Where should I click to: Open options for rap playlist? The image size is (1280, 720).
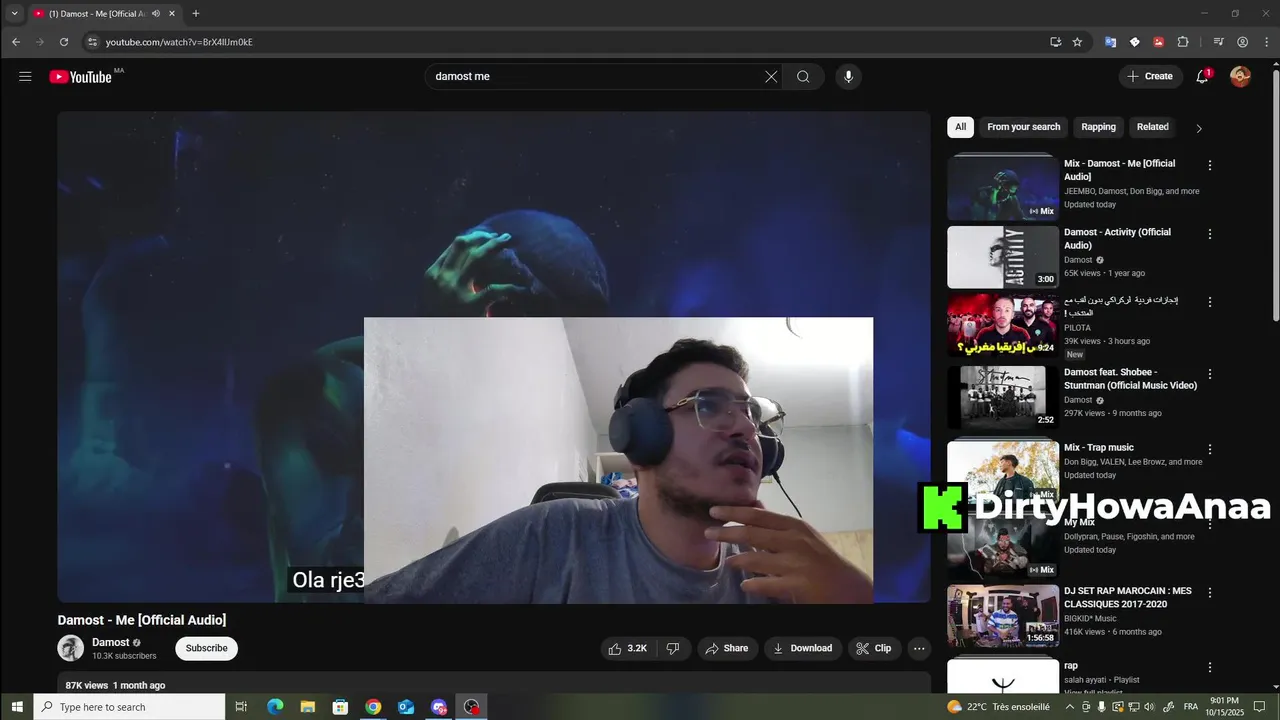click(1209, 667)
